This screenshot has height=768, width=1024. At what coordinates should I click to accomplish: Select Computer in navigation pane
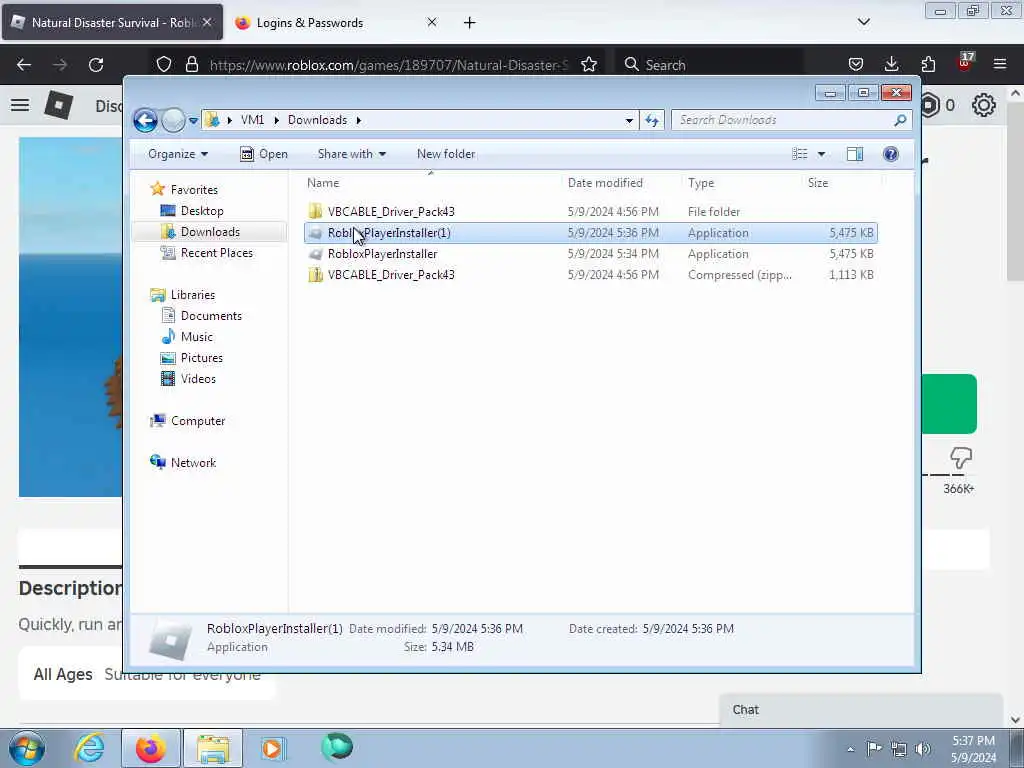[198, 421]
